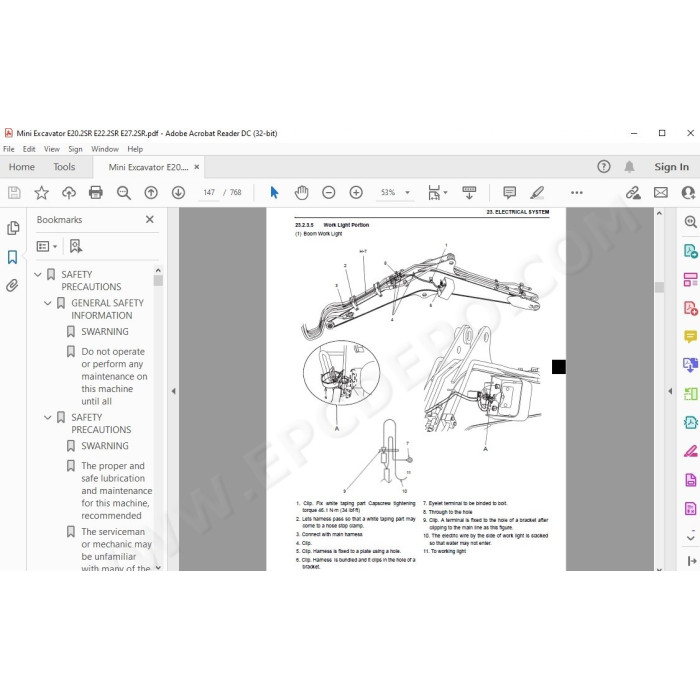This screenshot has height=700, width=700.
Task: Open the Fit page options
Action: [437, 192]
